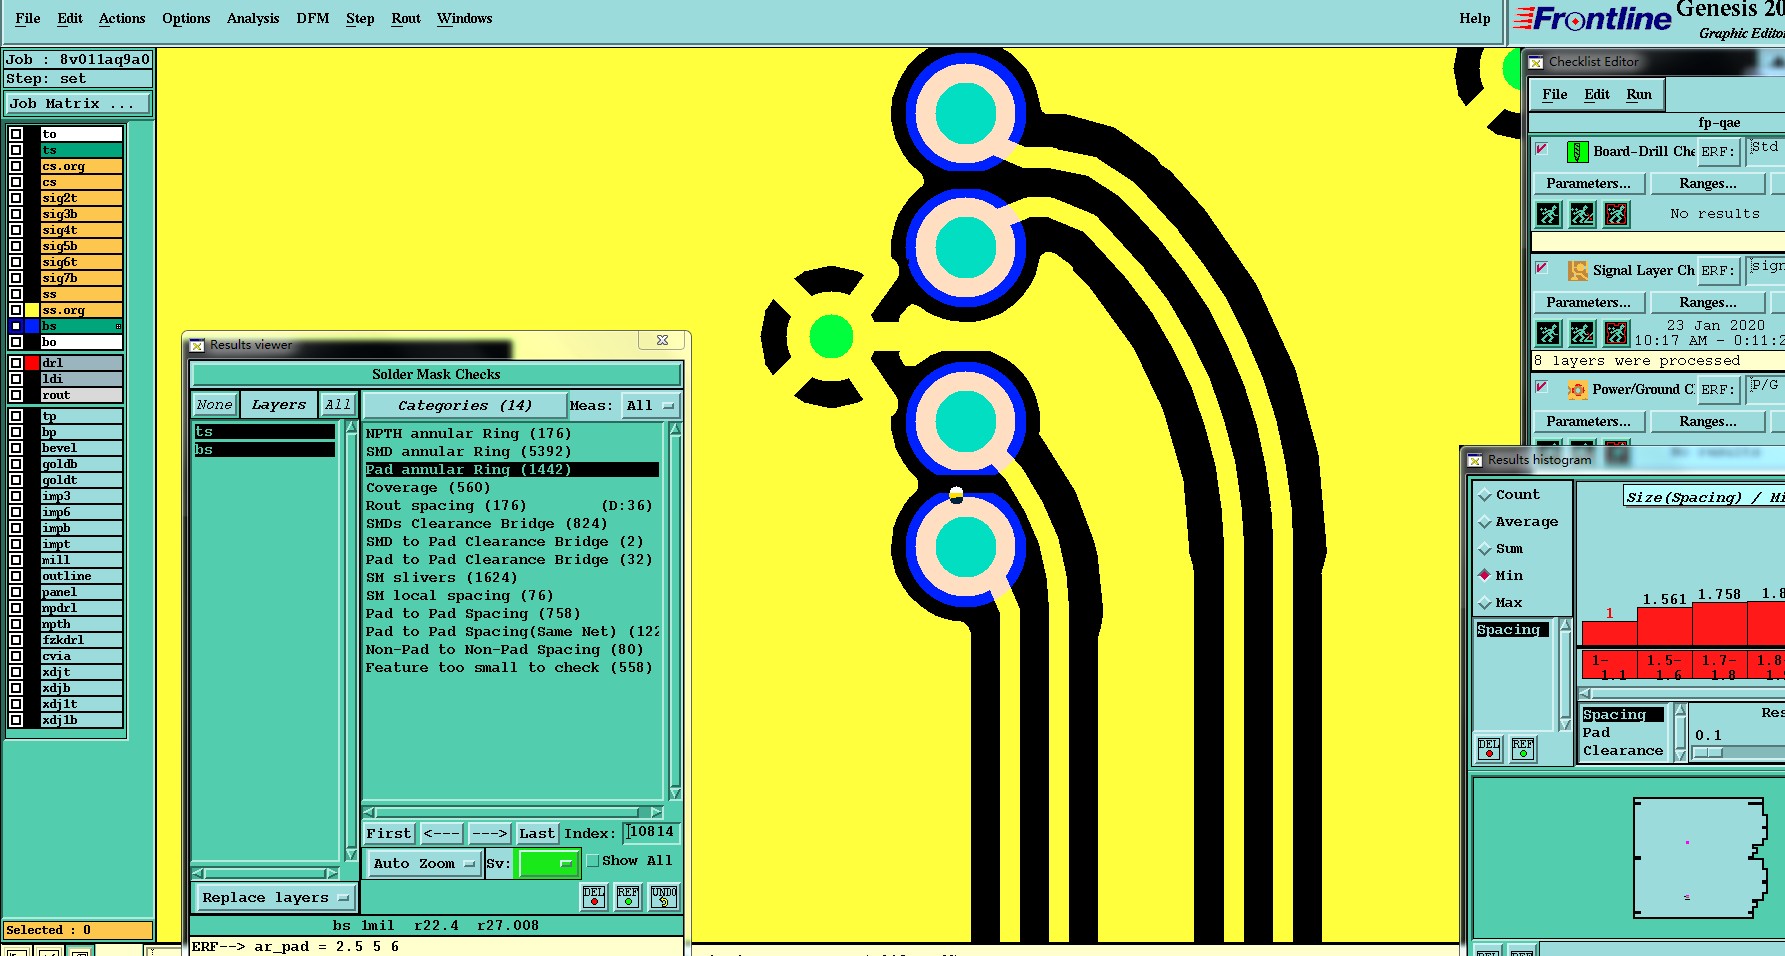Image resolution: width=1785 pixels, height=956 pixels.
Task: Open the Windows menu
Action: pos(465,19)
